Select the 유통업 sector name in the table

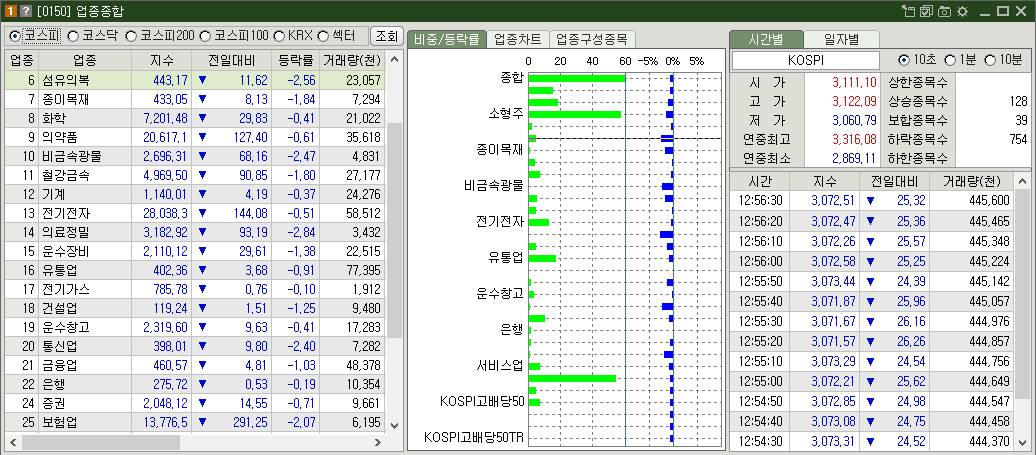click(x=57, y=271)
